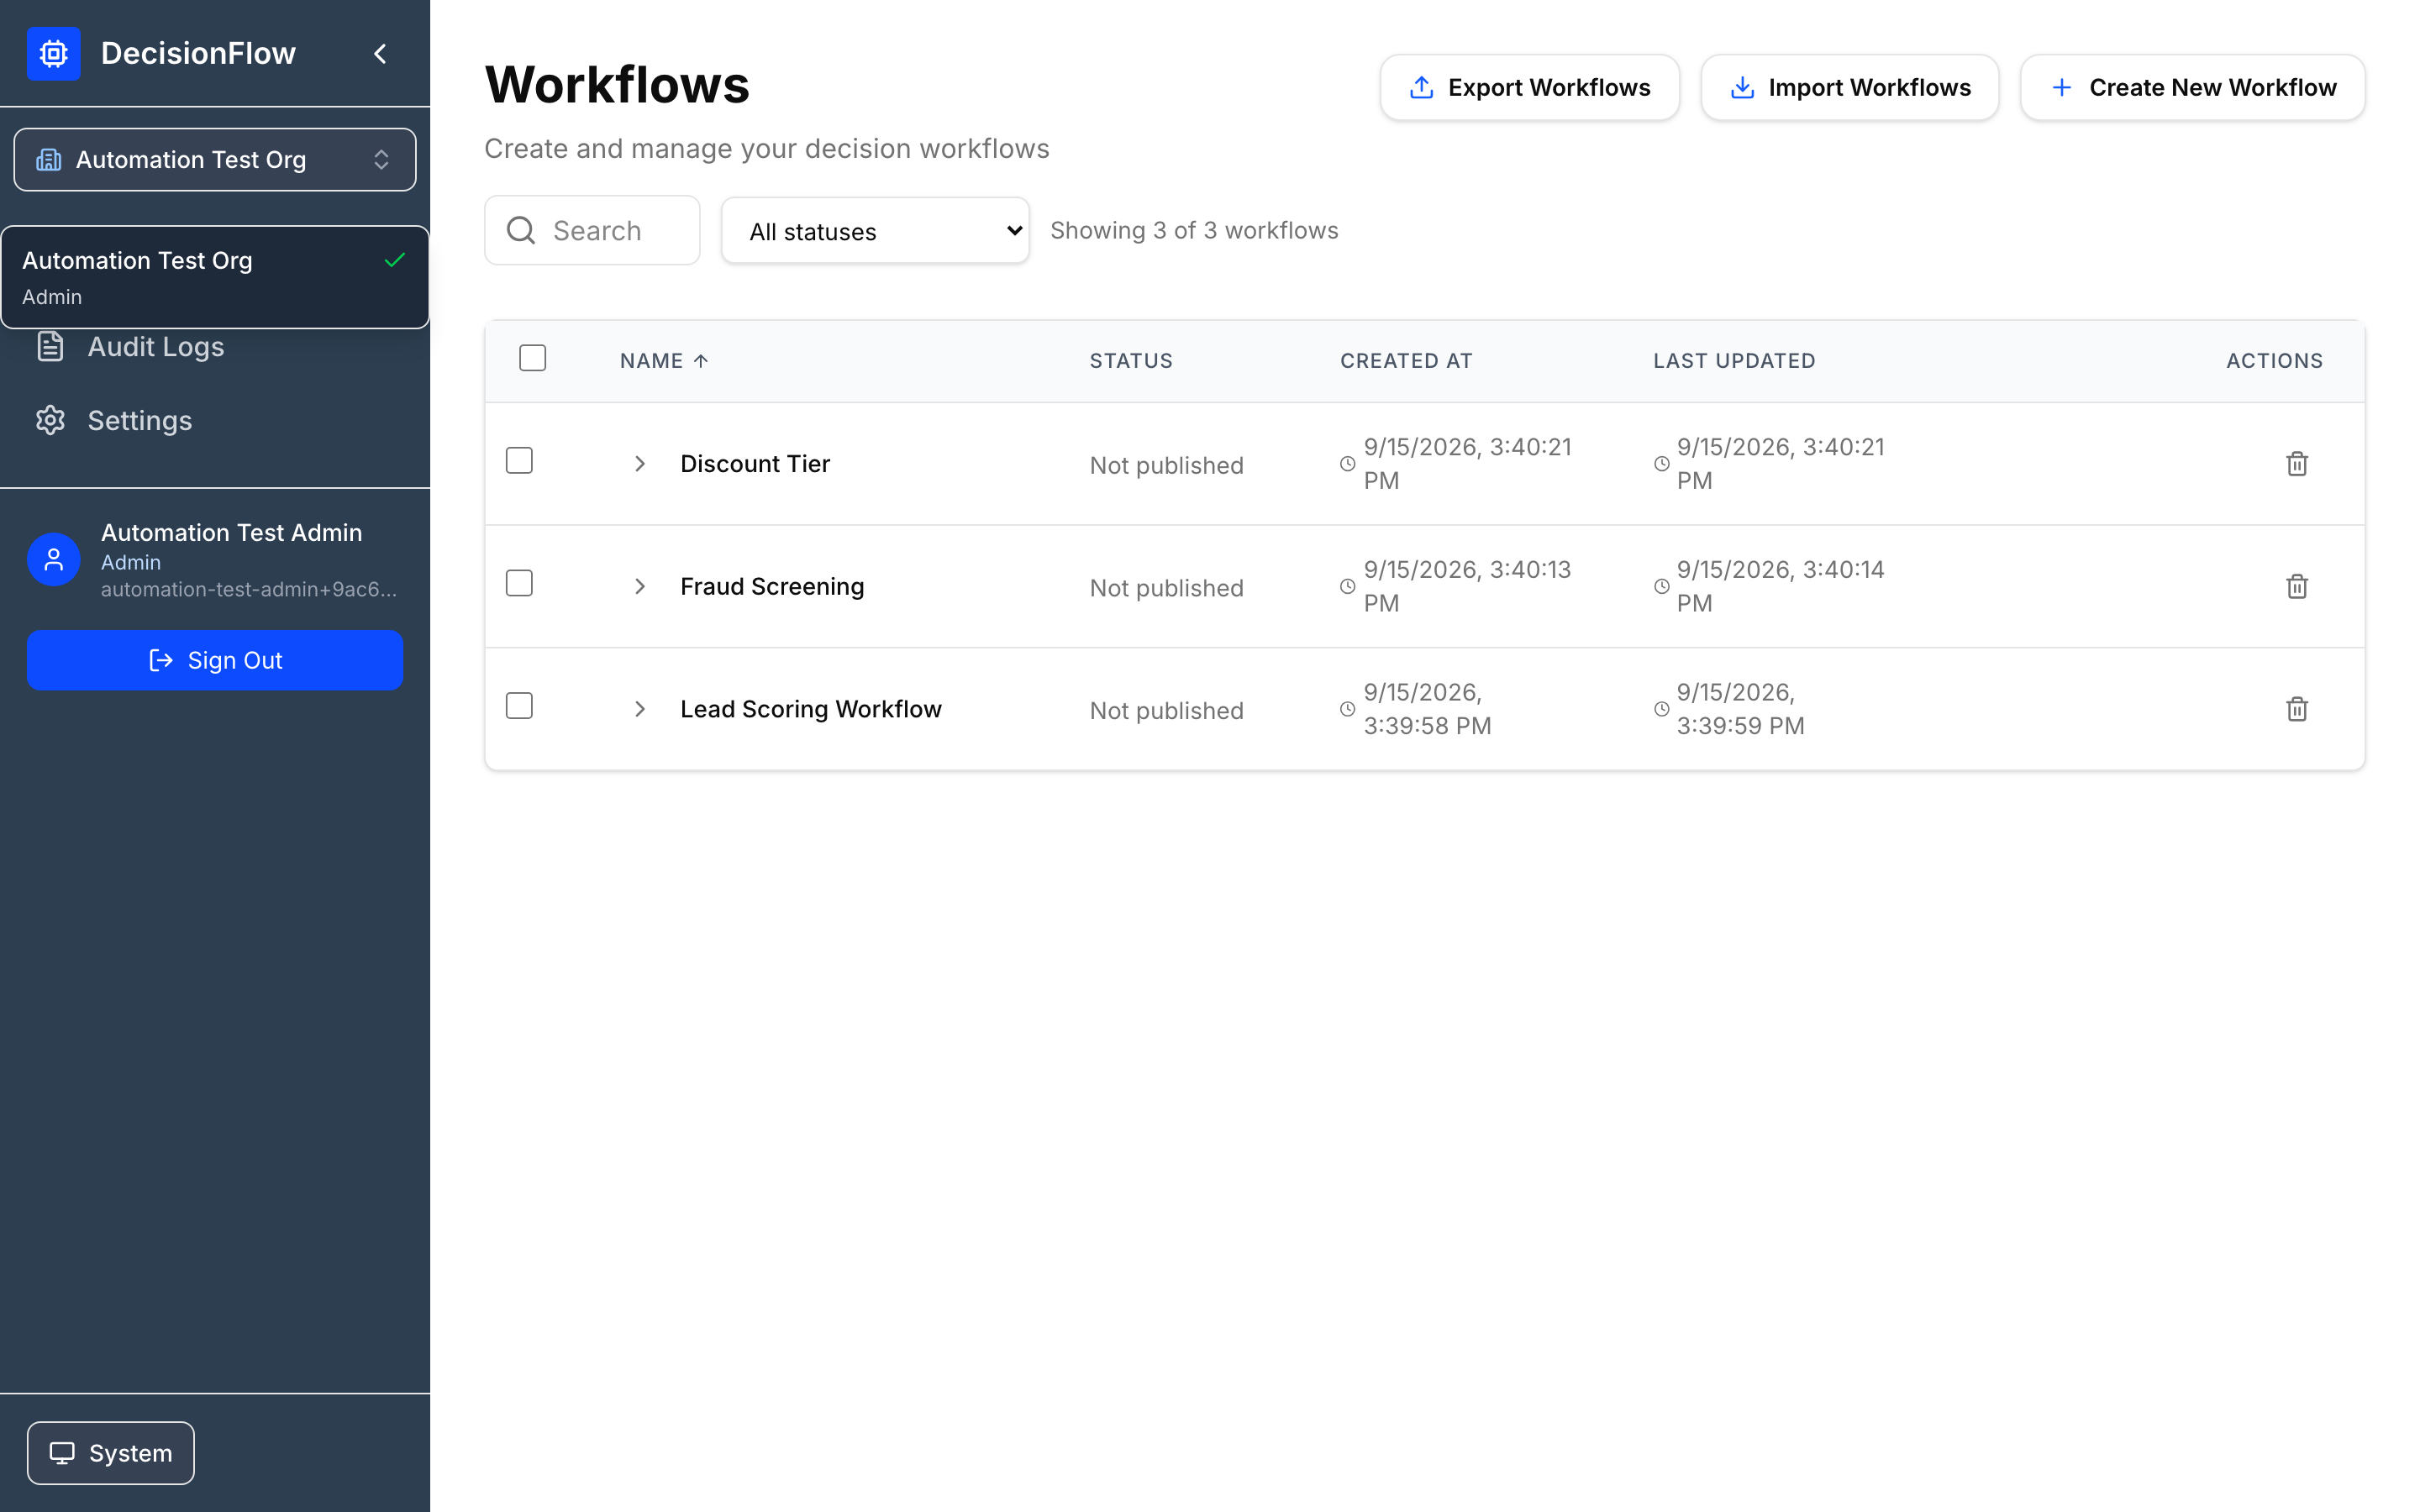Expand the Discount Tier row

[x=640, y=464]
